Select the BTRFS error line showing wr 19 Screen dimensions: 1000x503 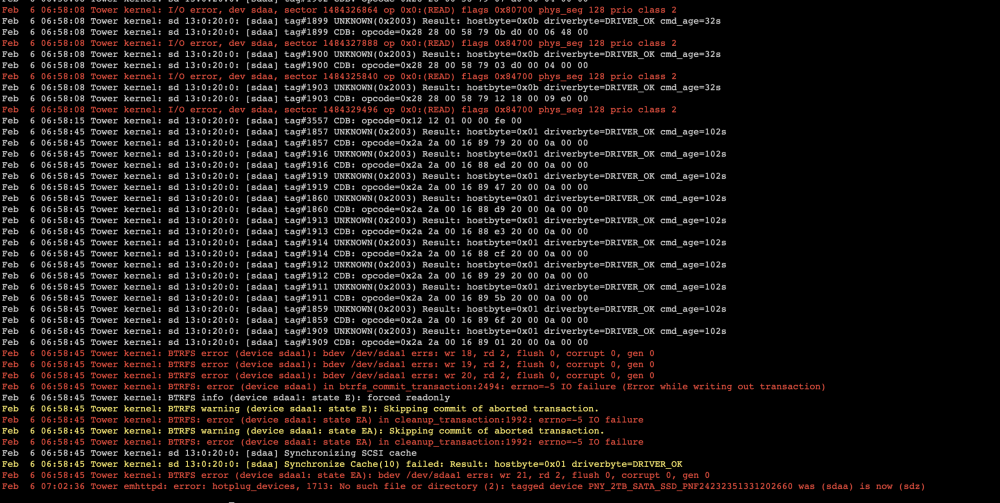point(328,365)
